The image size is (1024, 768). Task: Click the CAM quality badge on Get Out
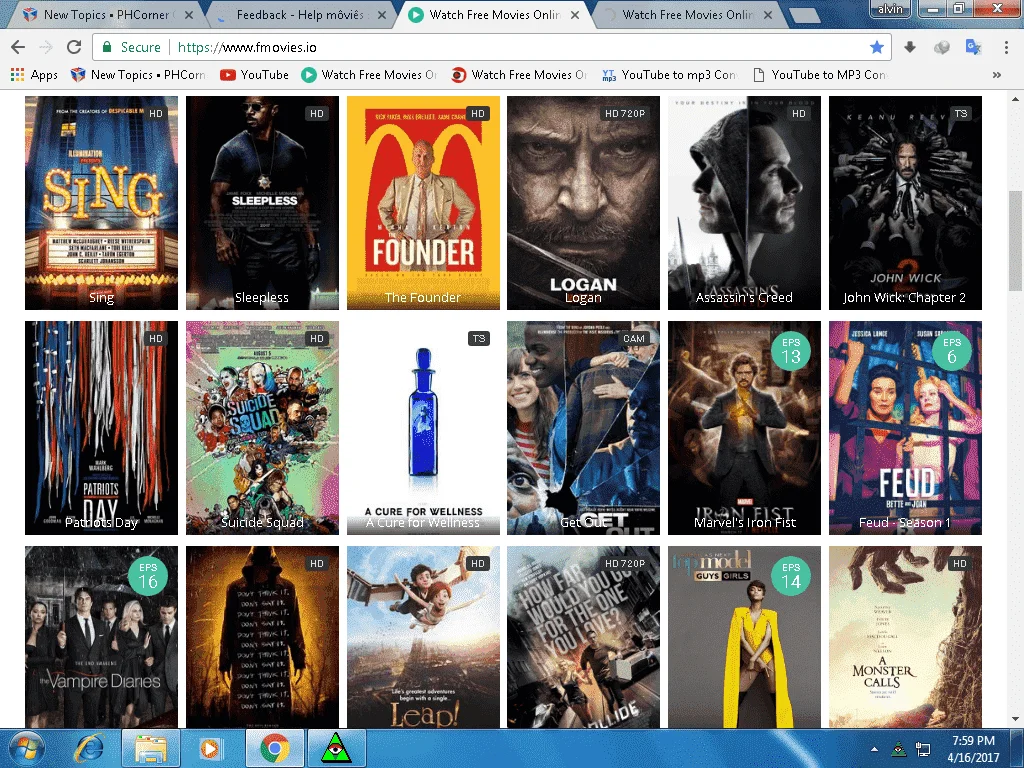[x=634, y=338]
